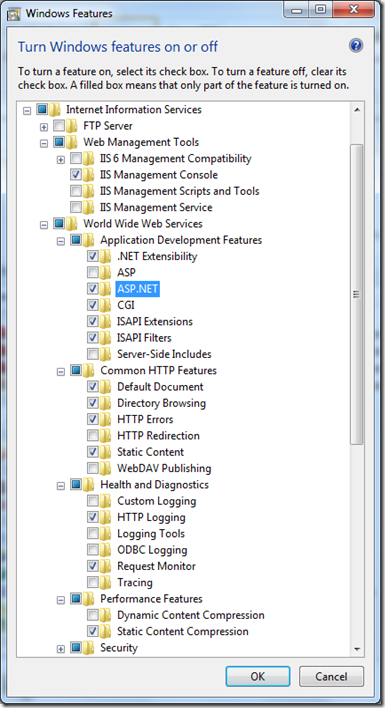385x708 pixels.
Task: Check ODBC Logging checkbox
Action: coord(93,550)
